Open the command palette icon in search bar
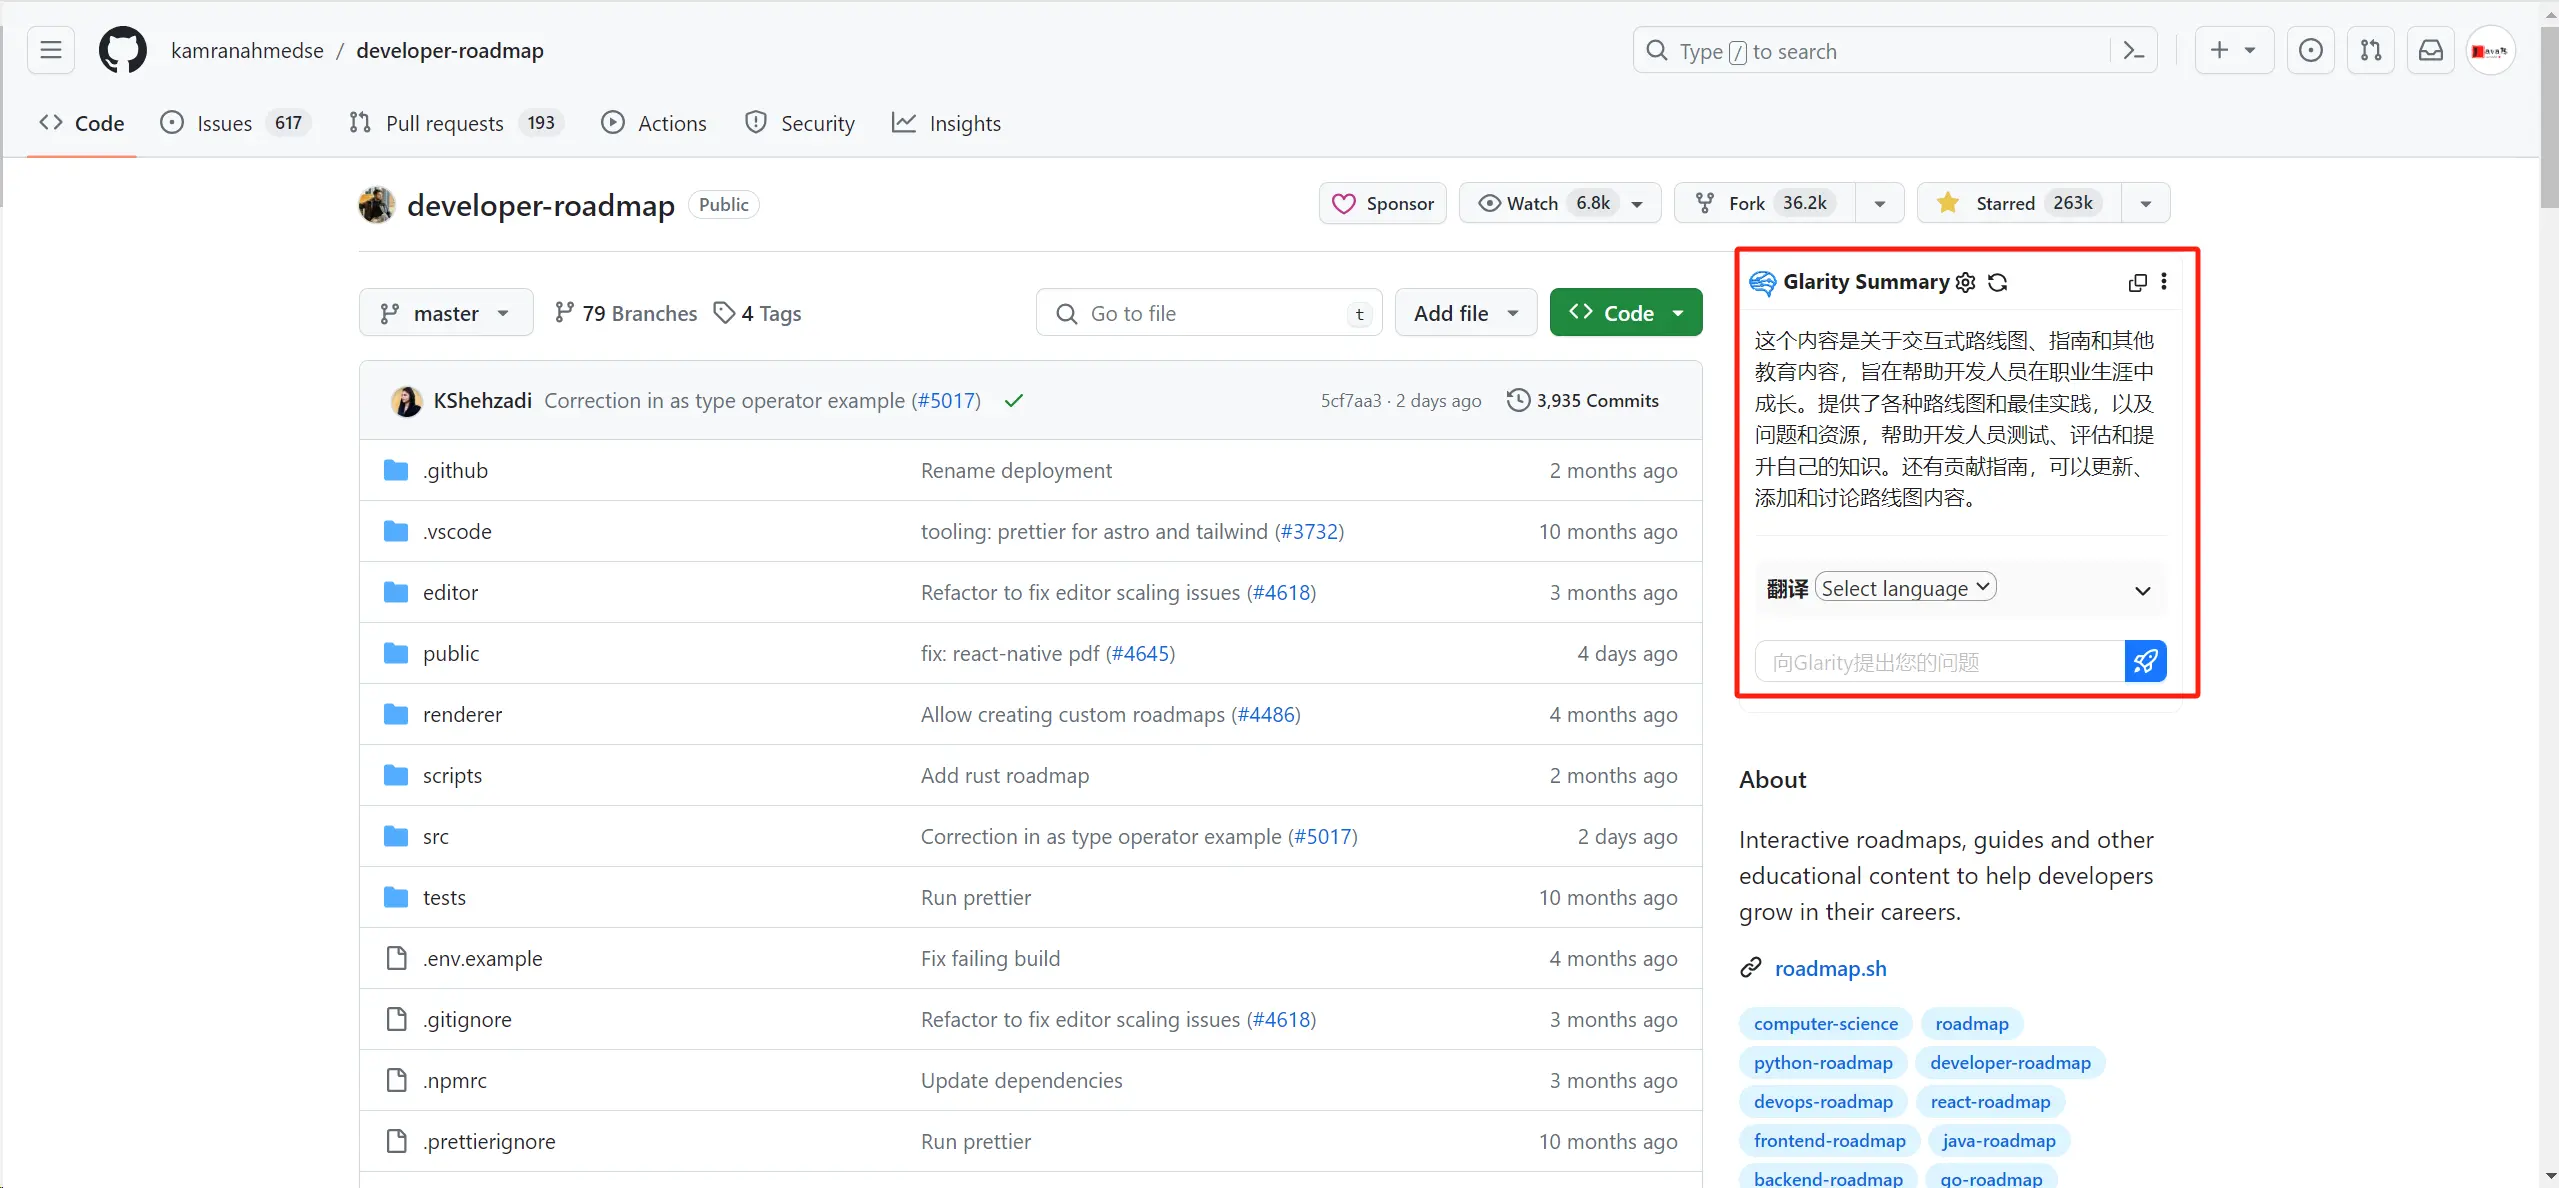Image resolution: width=2559 pixels, height=1188 pixels. point(2132,49)
